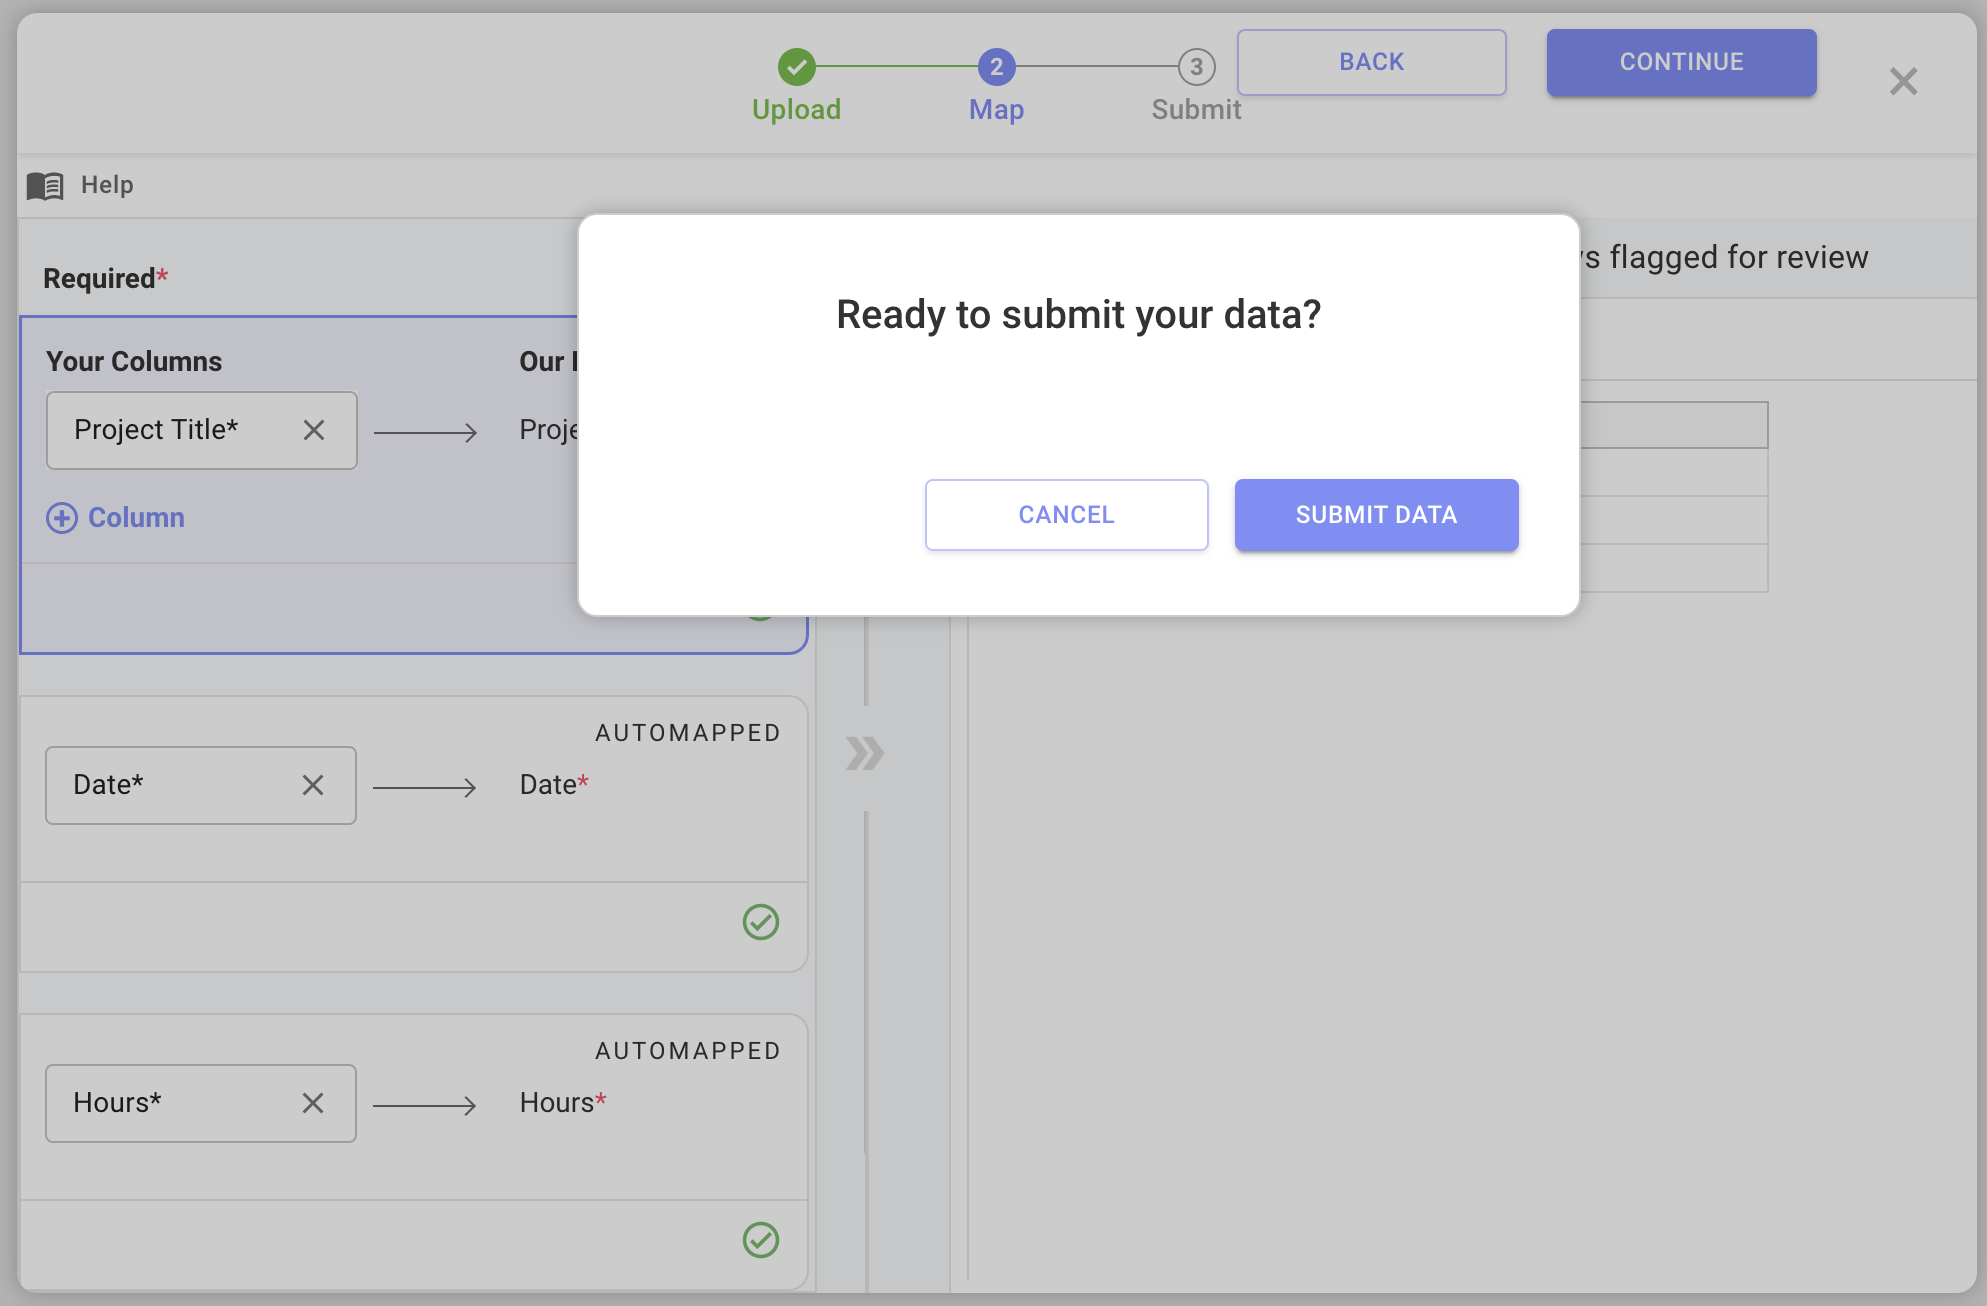
Task: Click the double chevron expand arrows
Action: [x=864, y=753]
